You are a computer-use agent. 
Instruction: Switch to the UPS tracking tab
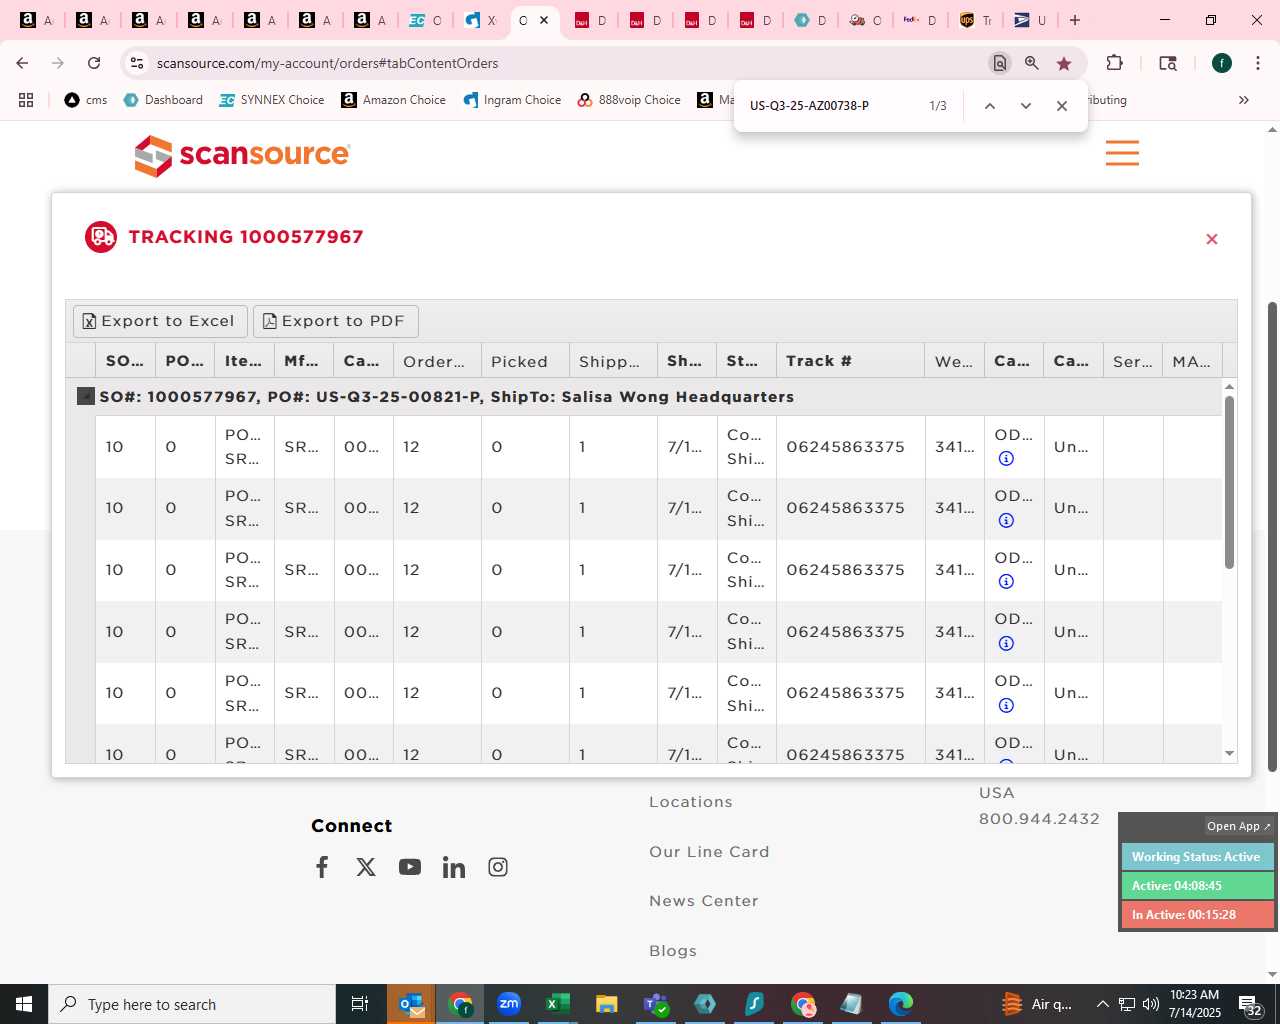[x=976, y=20]
